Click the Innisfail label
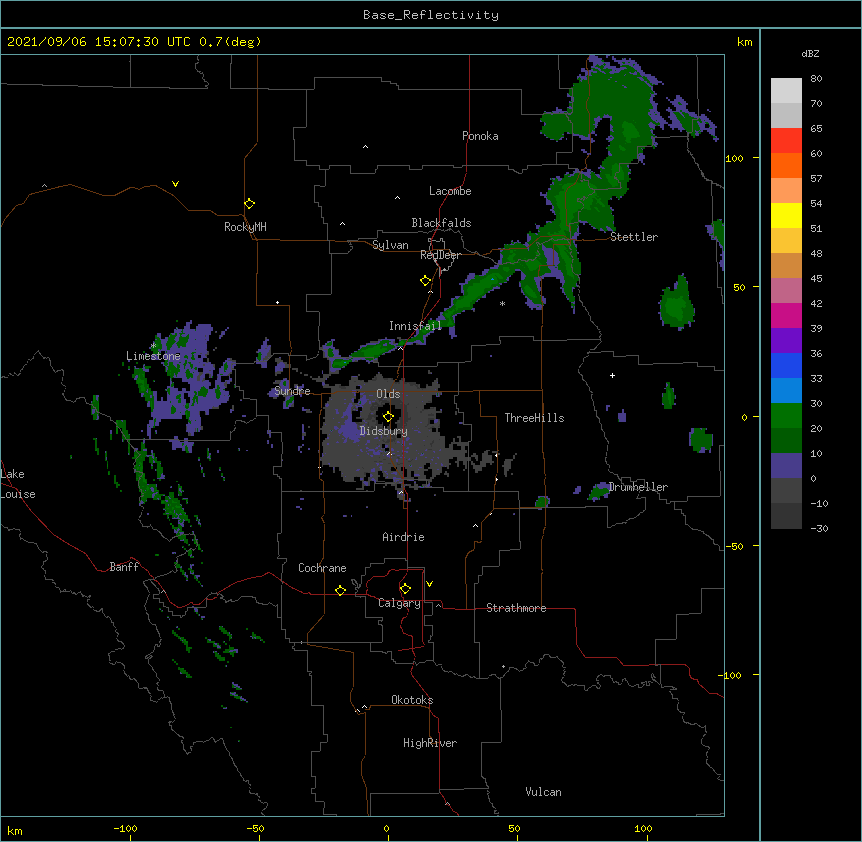 (415, 326)
